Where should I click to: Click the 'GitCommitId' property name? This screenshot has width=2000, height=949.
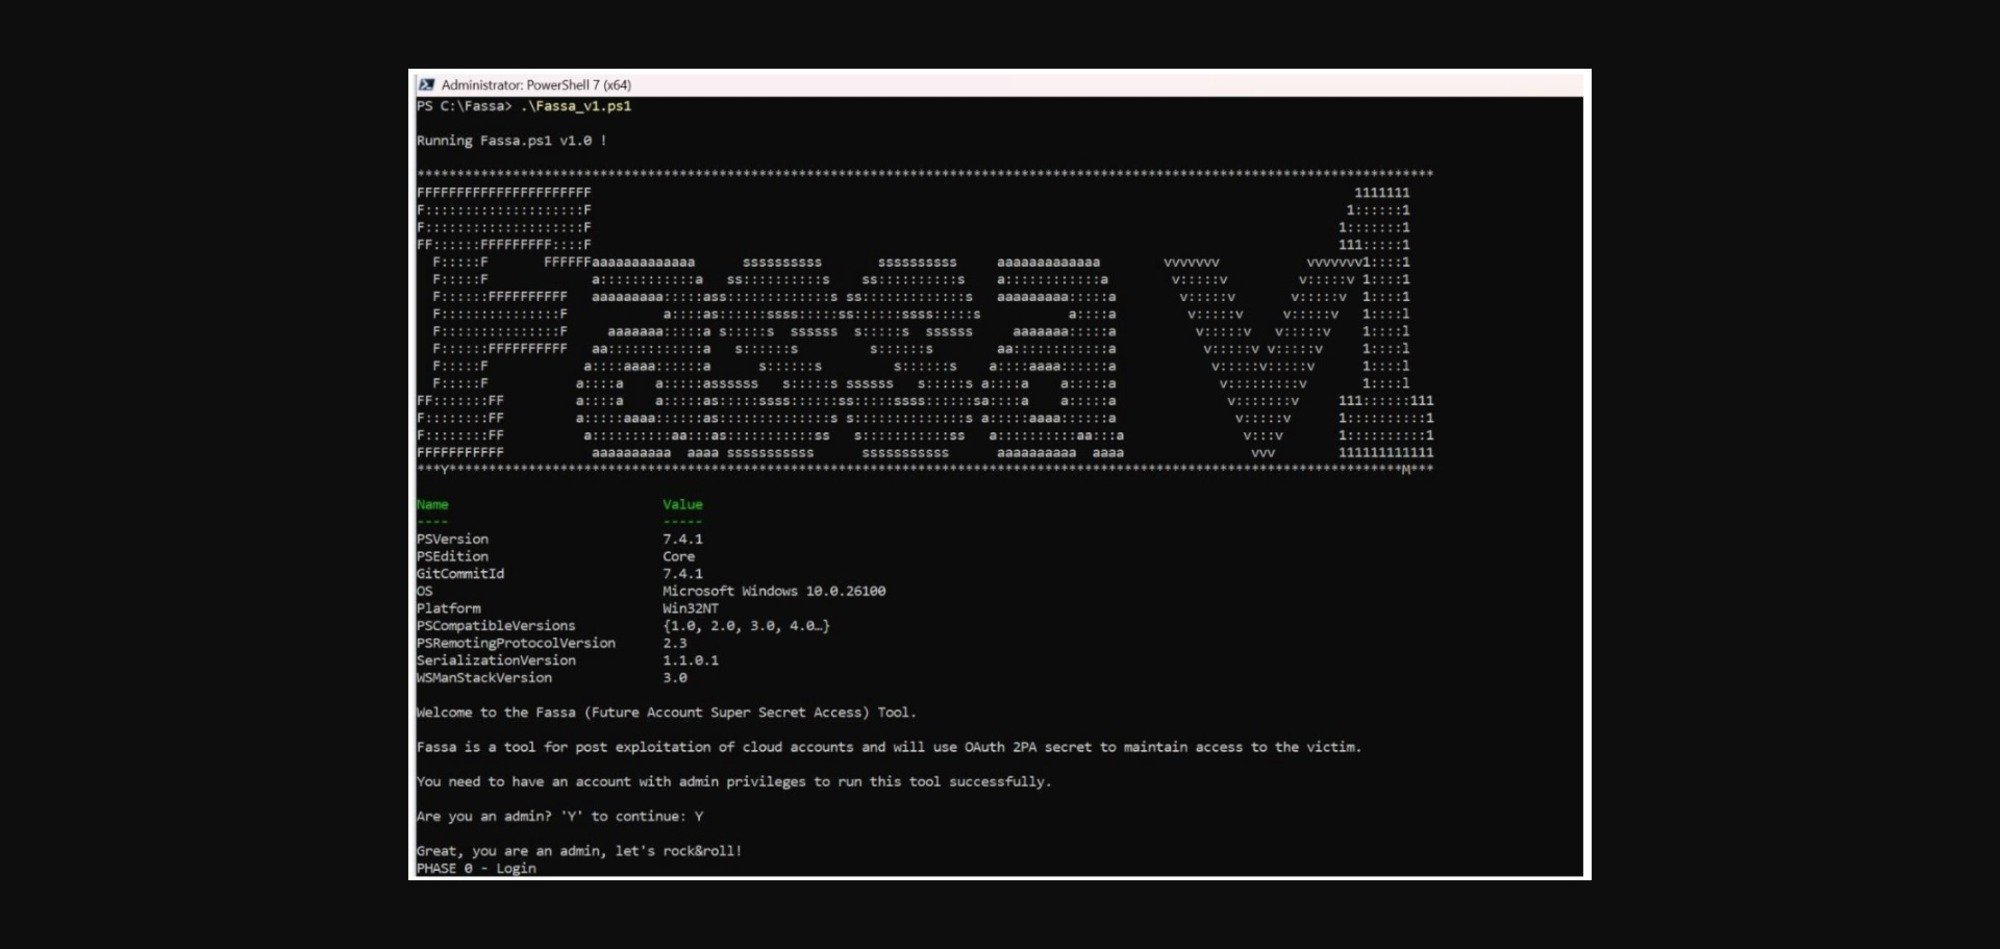460,574
